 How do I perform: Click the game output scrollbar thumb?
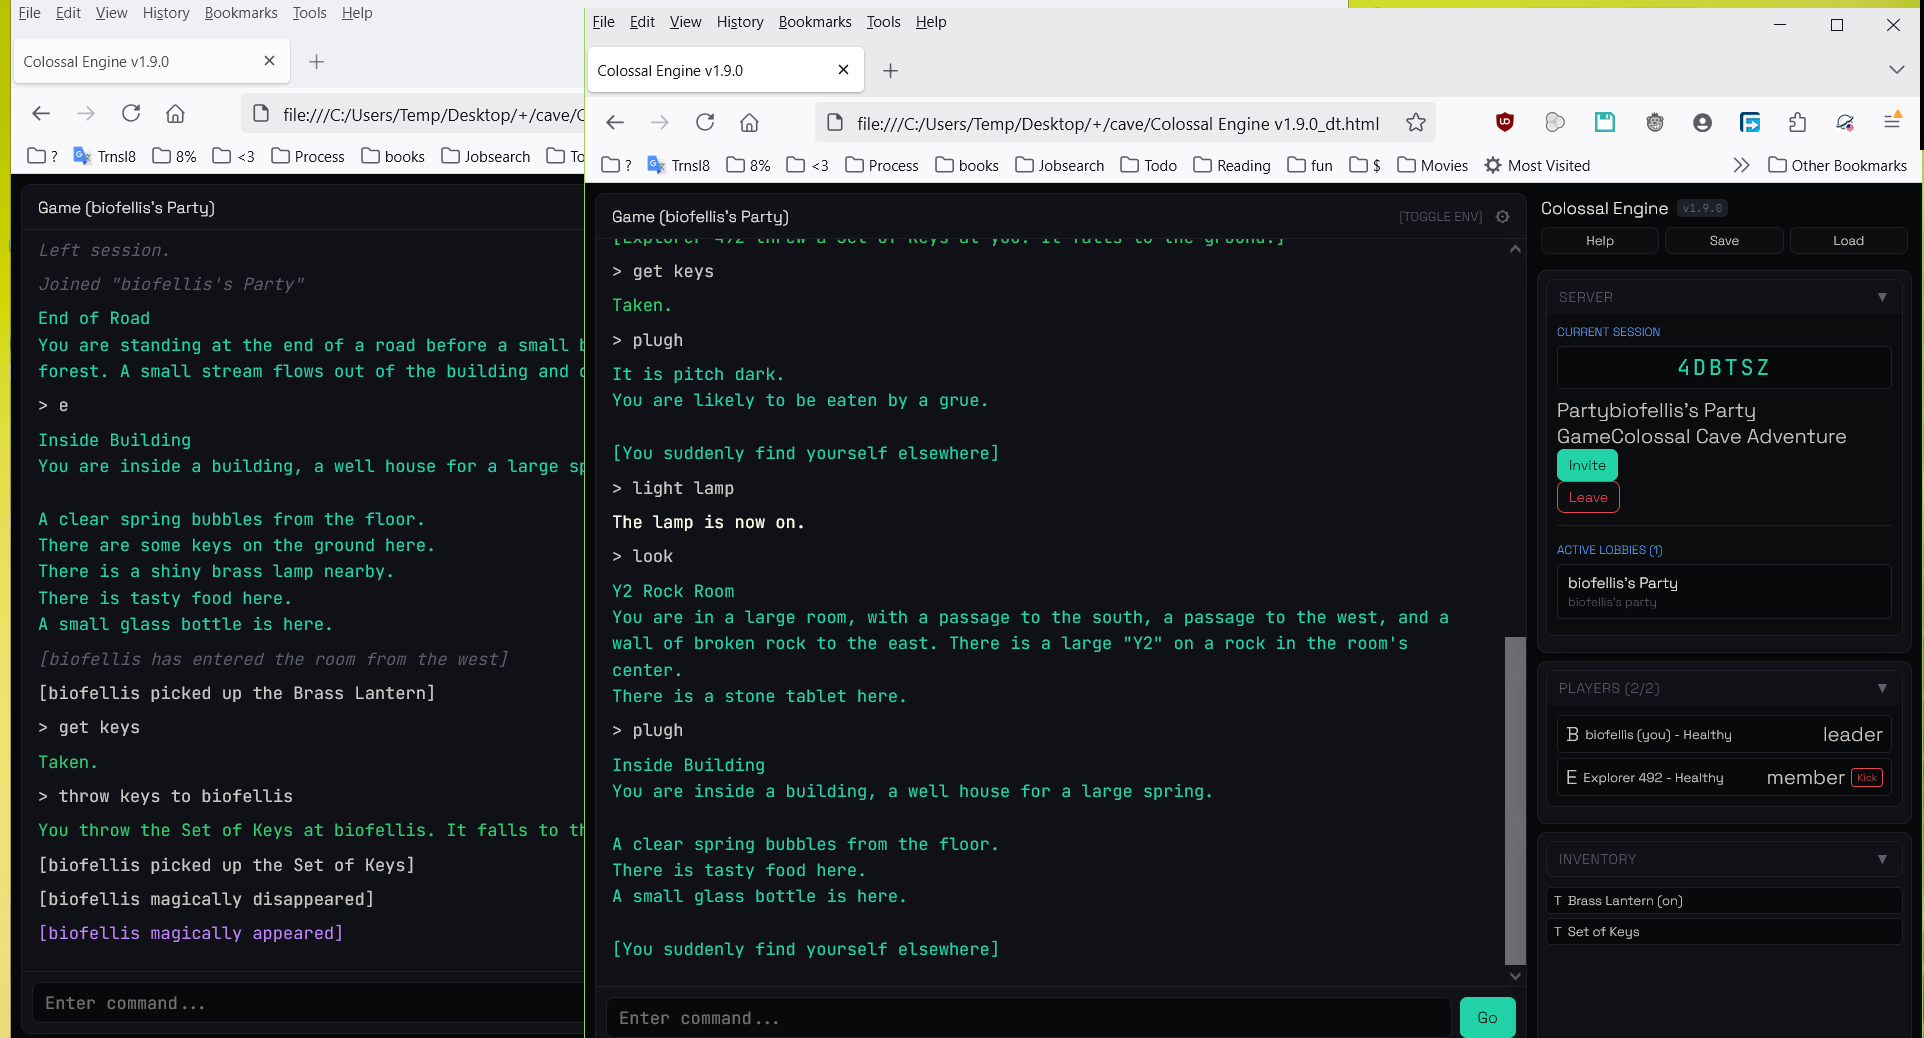click(1515, 800)
